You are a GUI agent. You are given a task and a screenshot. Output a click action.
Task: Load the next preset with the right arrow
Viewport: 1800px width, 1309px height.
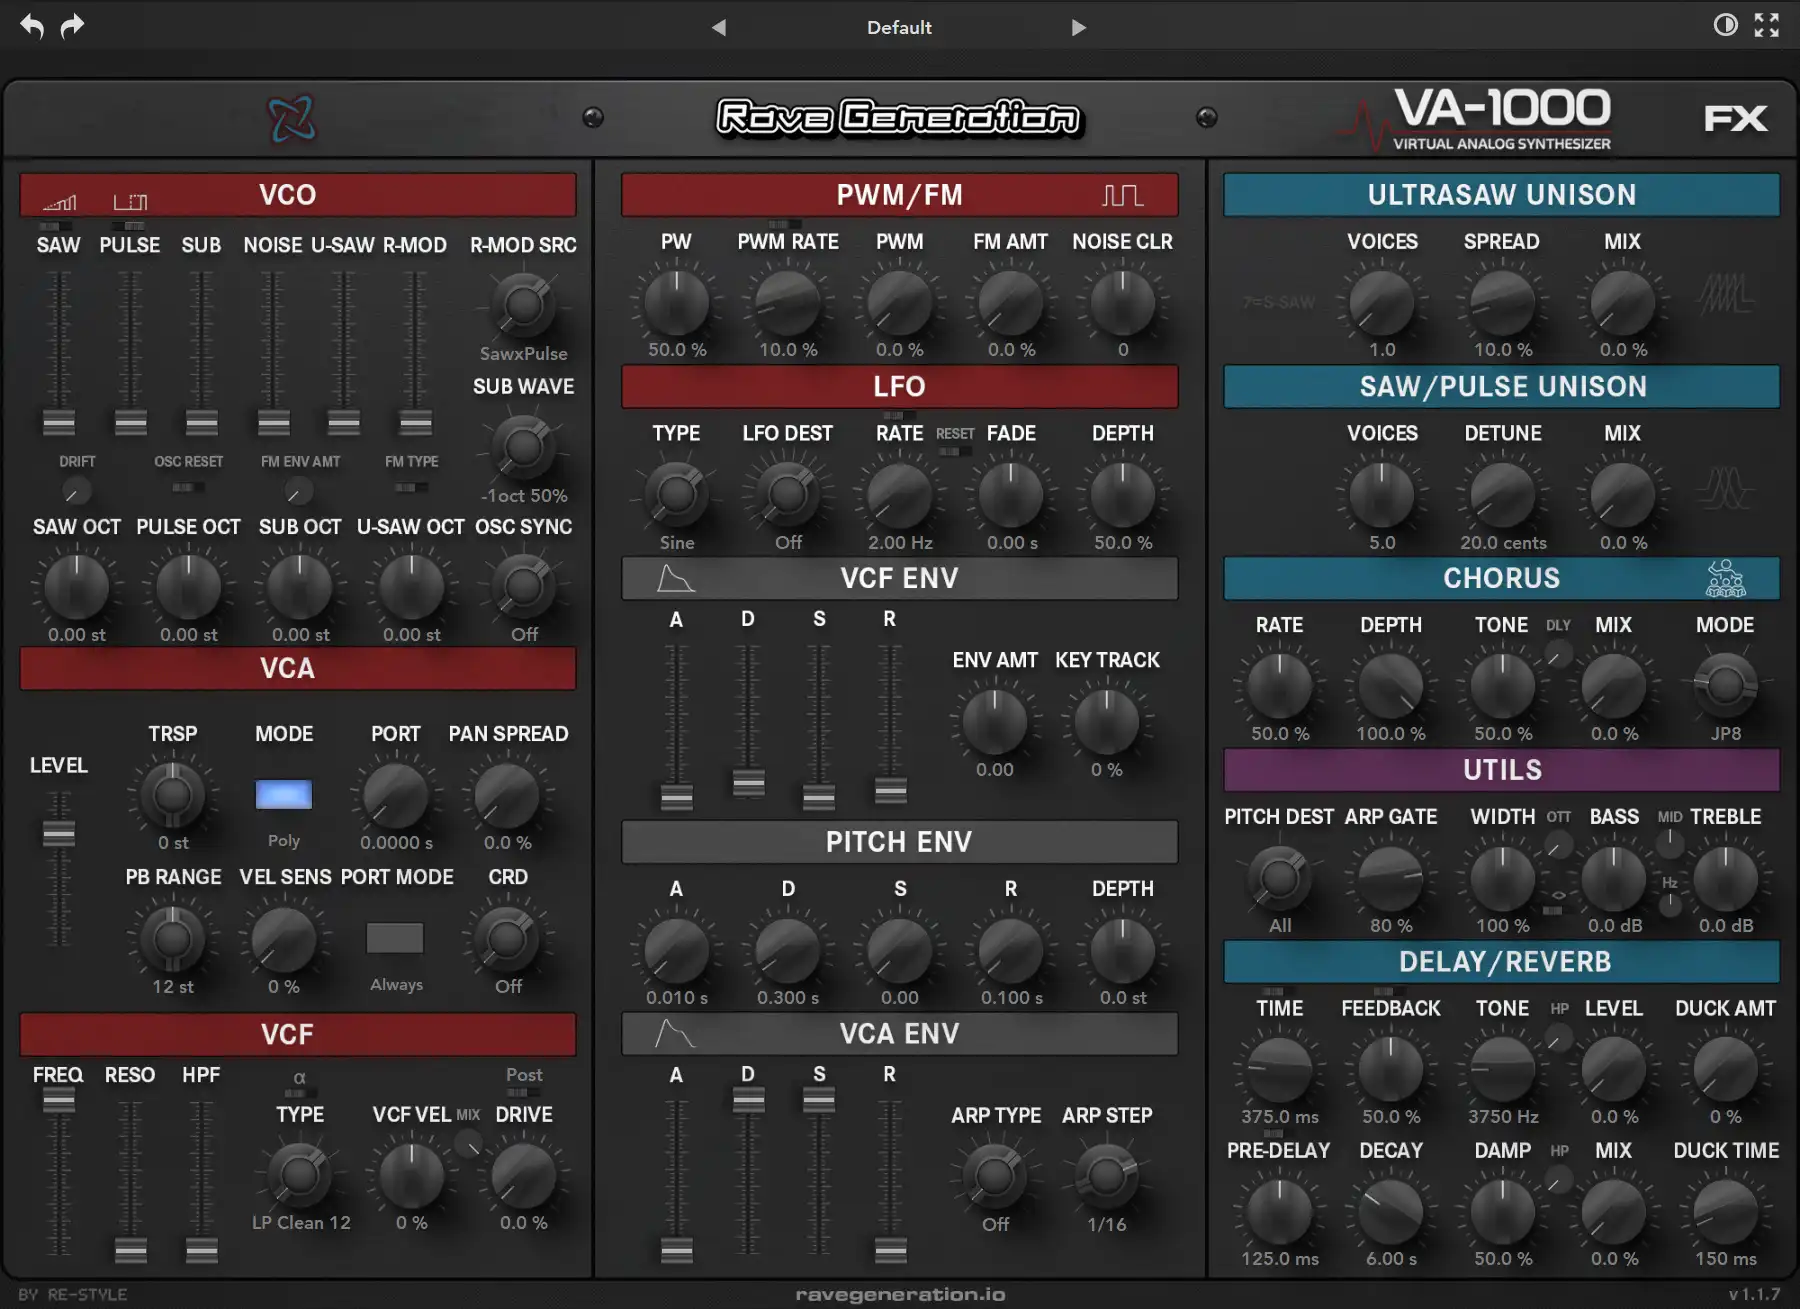point(1078,28)
